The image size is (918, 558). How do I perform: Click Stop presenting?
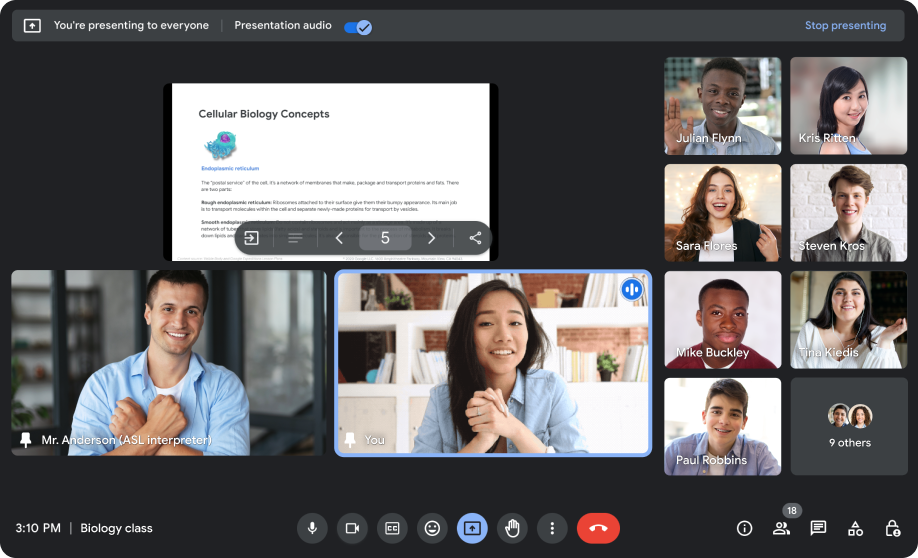click(845, 25)
